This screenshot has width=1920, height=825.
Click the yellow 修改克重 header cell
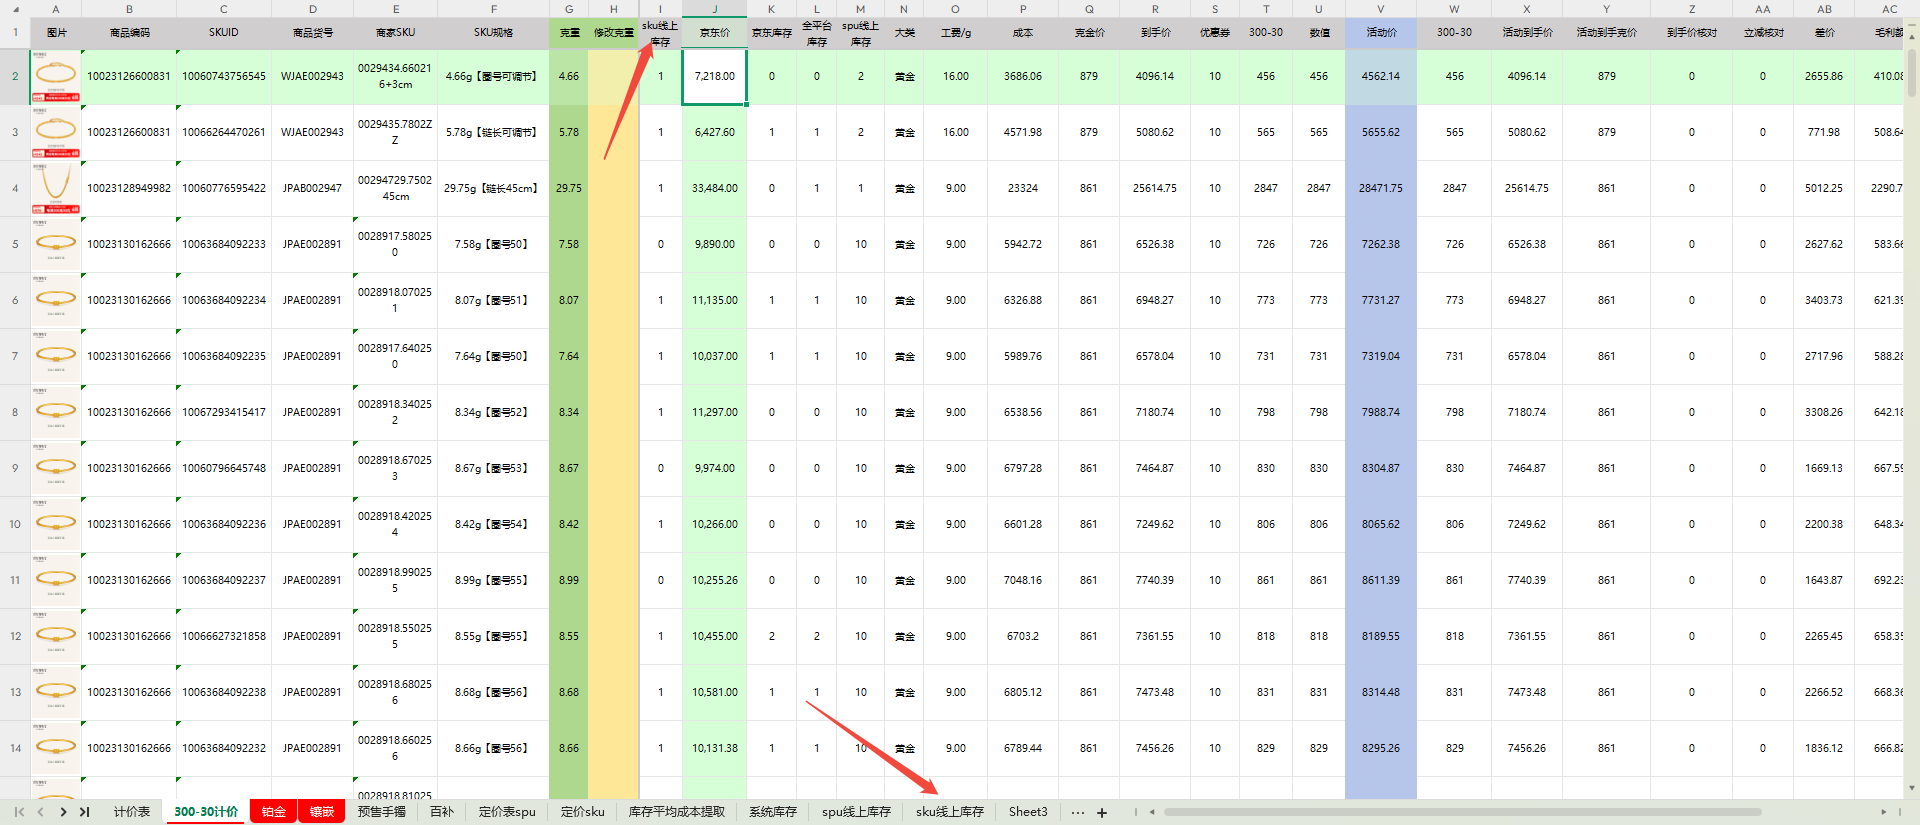tap(613, 33)
